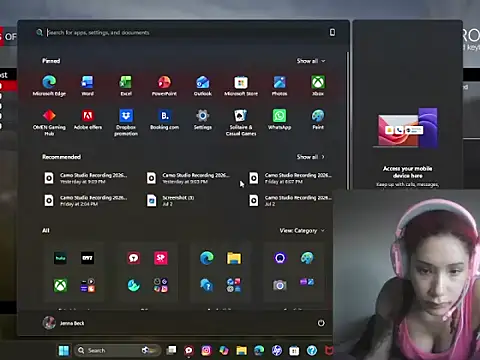Launch the Booking.com app
Viewport: 480px width, 360px height.
[164, 119]
